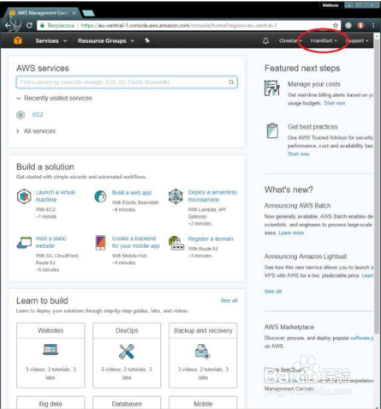
Task: Expand the All services section
Action: 36,131
